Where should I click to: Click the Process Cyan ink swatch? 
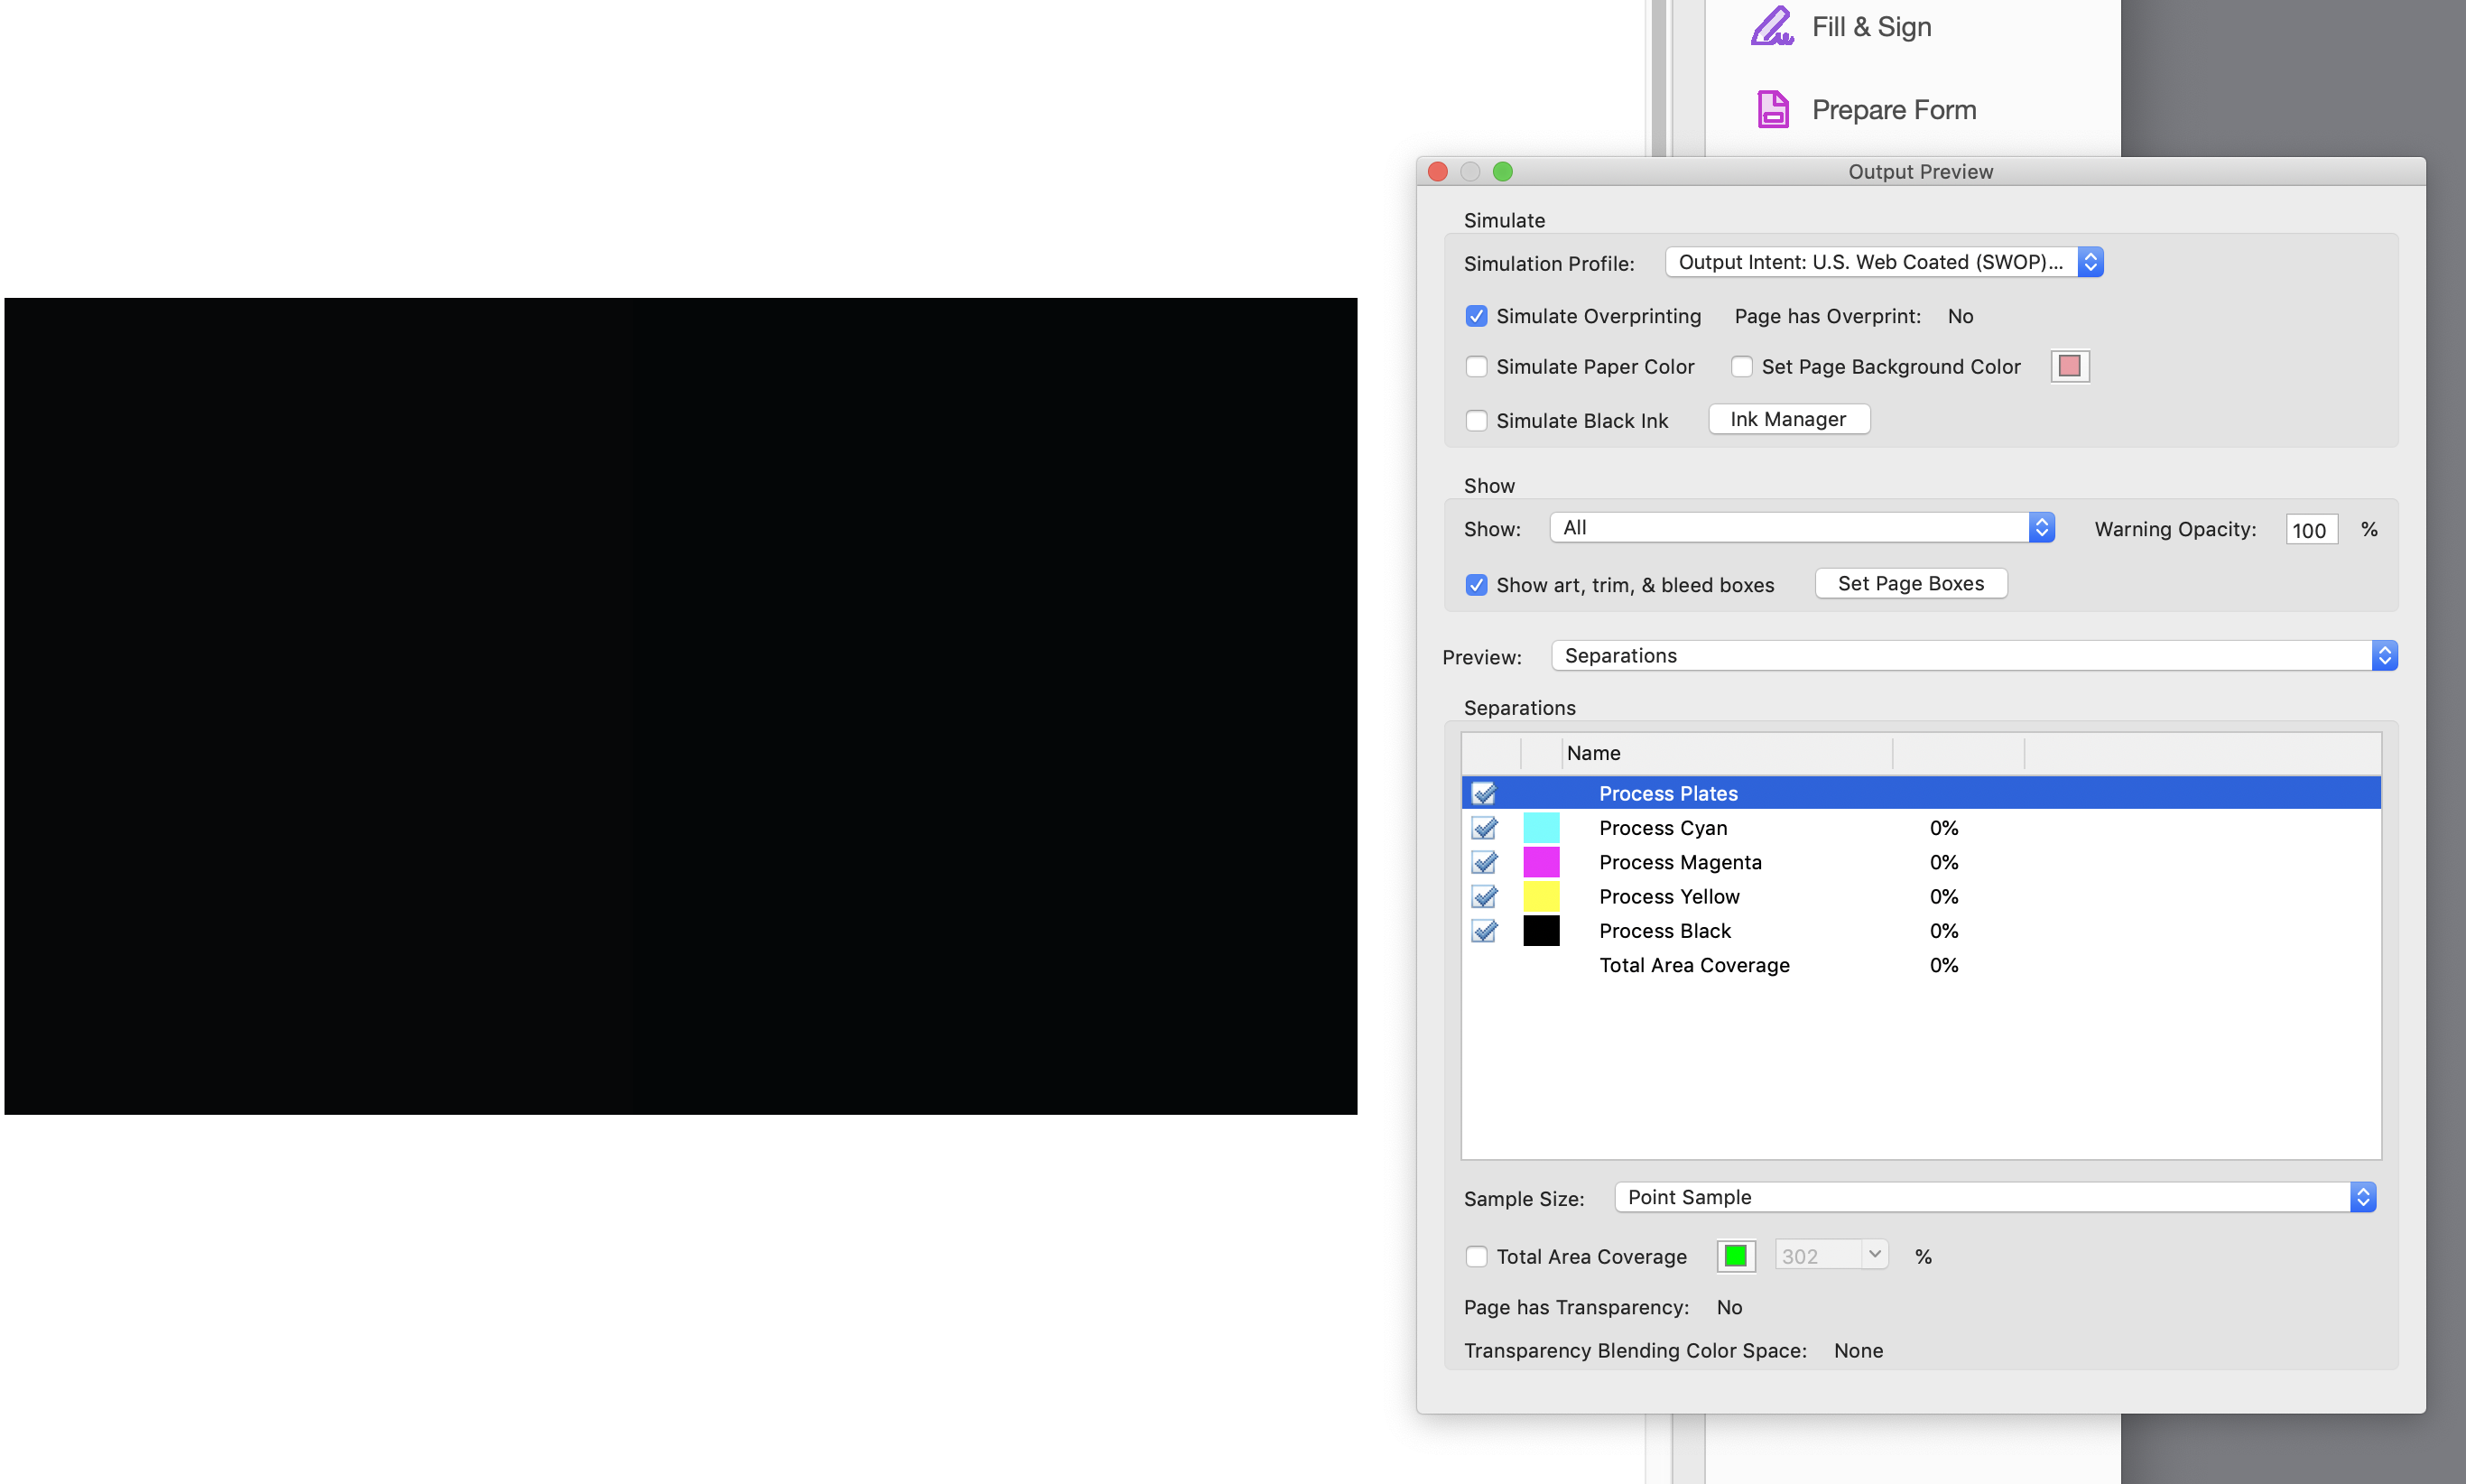click(x=1540, y=827)
